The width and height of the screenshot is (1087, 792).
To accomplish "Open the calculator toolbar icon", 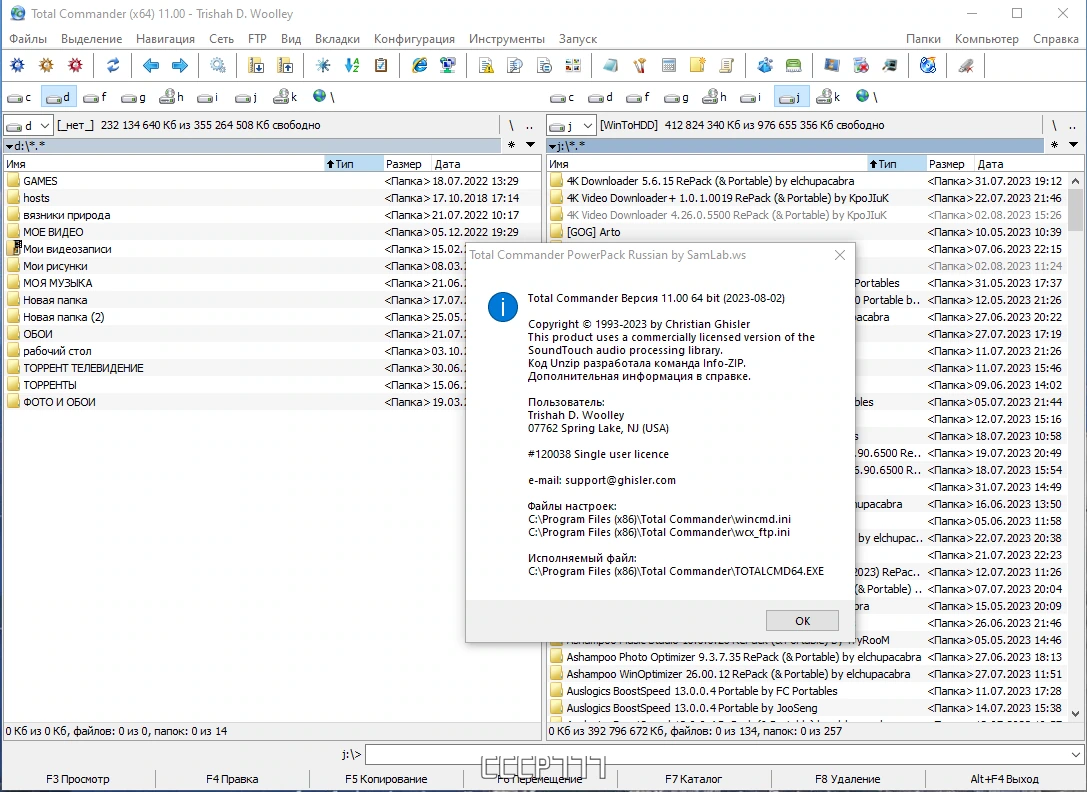I will tap(668, 66).
